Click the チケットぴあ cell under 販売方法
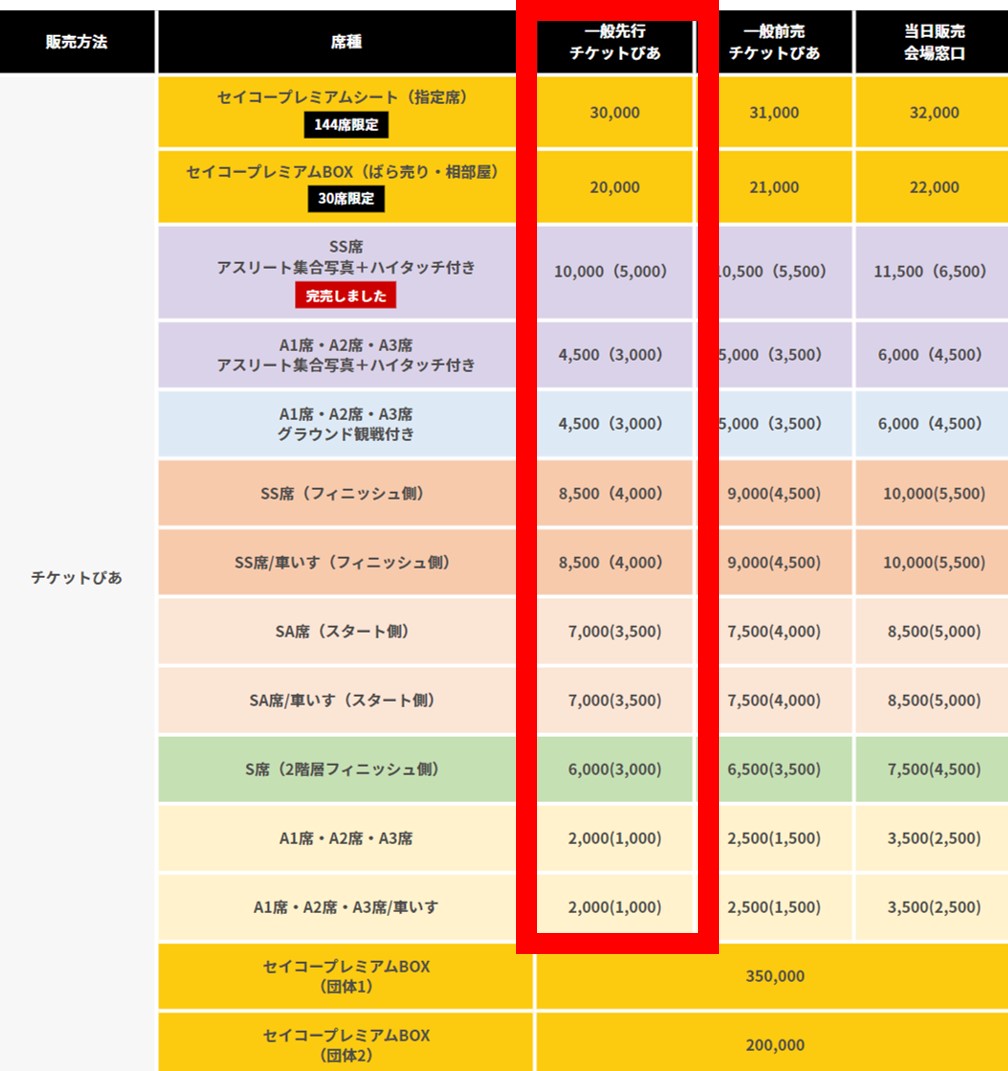The image size is (1008, 1071). [76, 578]
